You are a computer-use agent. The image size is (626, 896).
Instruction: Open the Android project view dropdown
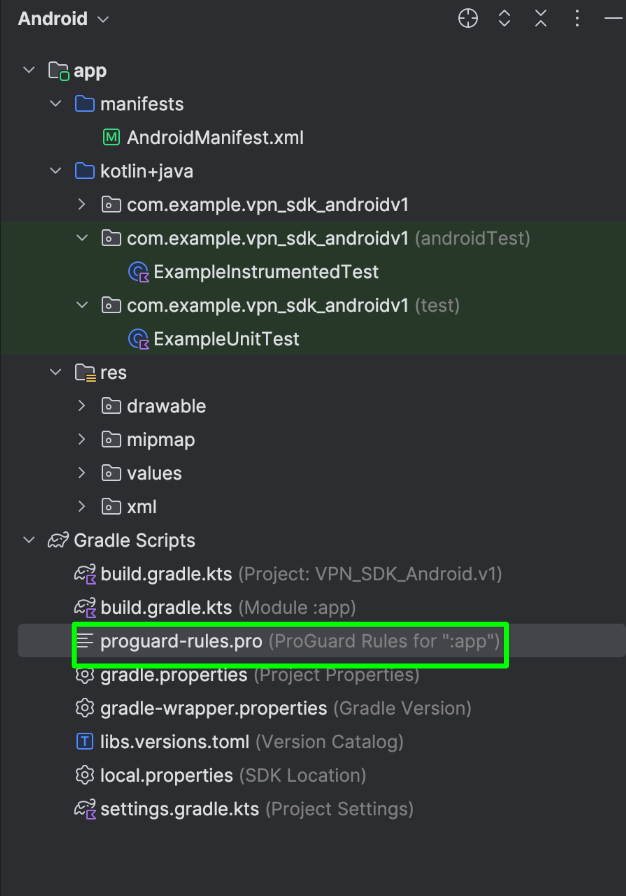[x=63, y=19]
